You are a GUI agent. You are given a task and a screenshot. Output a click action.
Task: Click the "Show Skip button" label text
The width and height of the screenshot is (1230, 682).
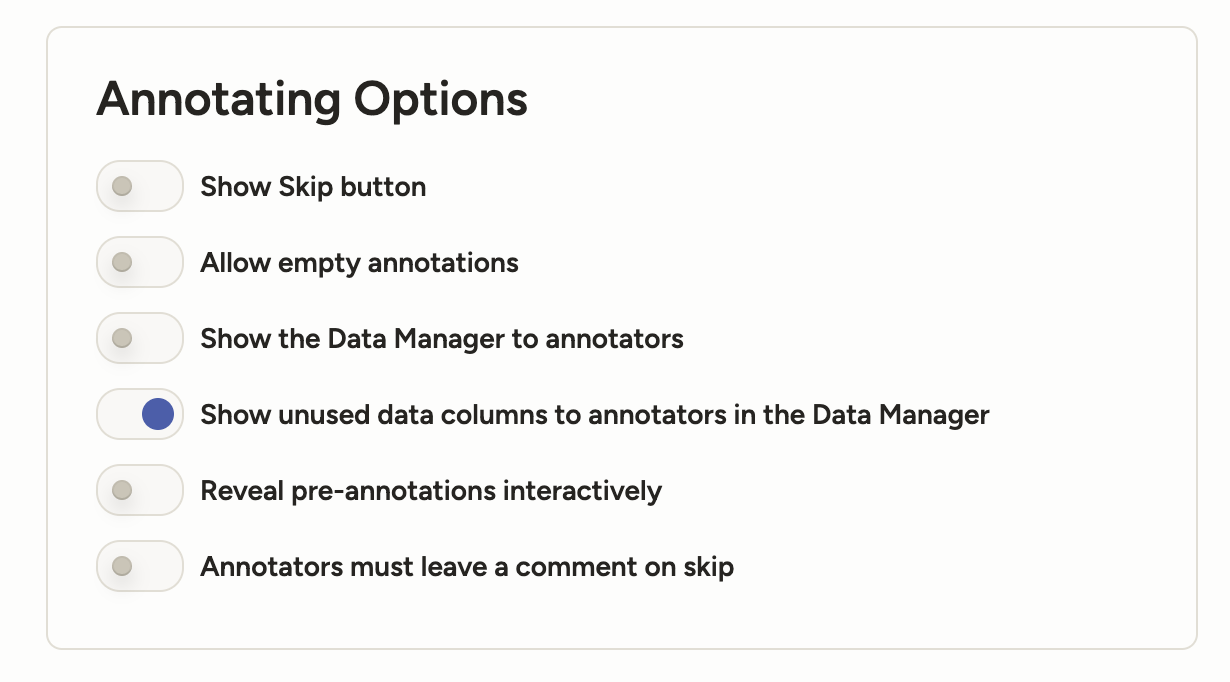[313, 187]
